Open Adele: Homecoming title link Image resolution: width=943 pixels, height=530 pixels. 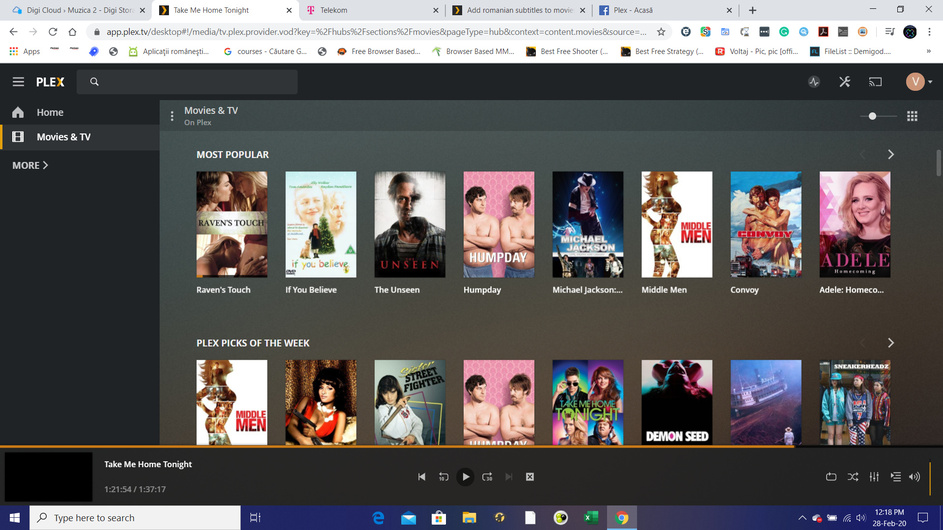(x=851, y=290)
